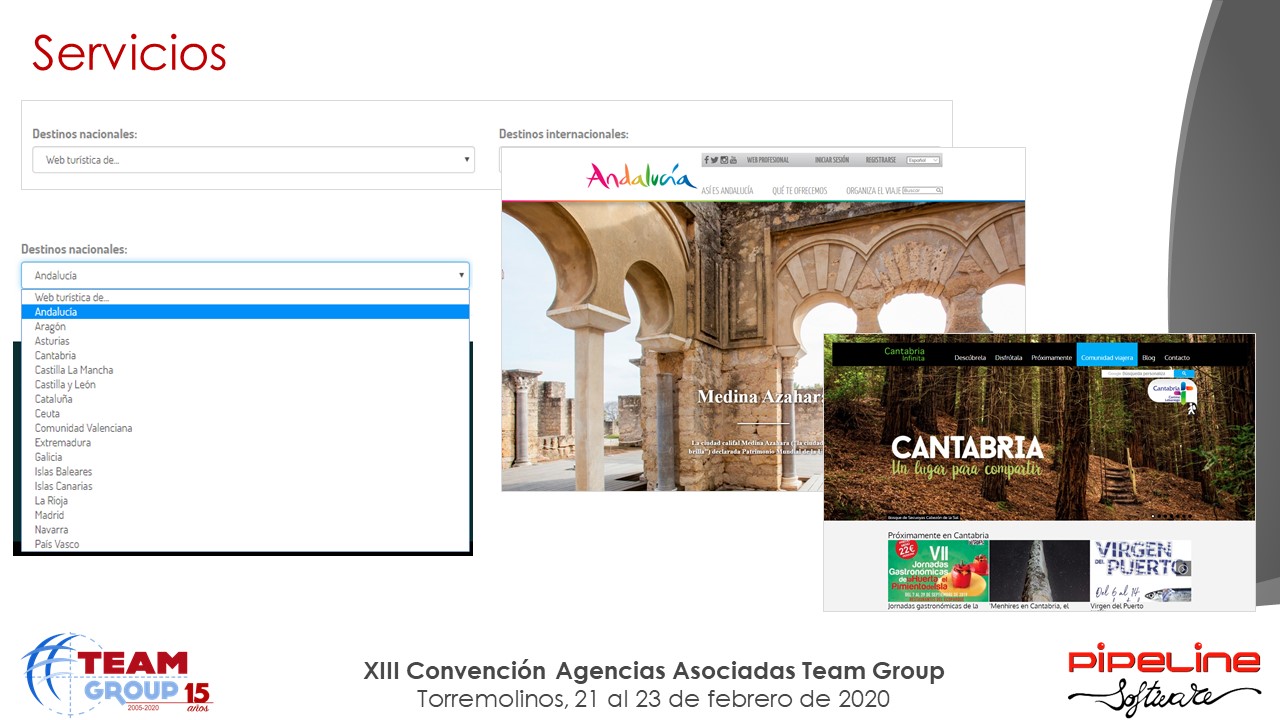Select País Vasco option

click(x=245, y=544)
